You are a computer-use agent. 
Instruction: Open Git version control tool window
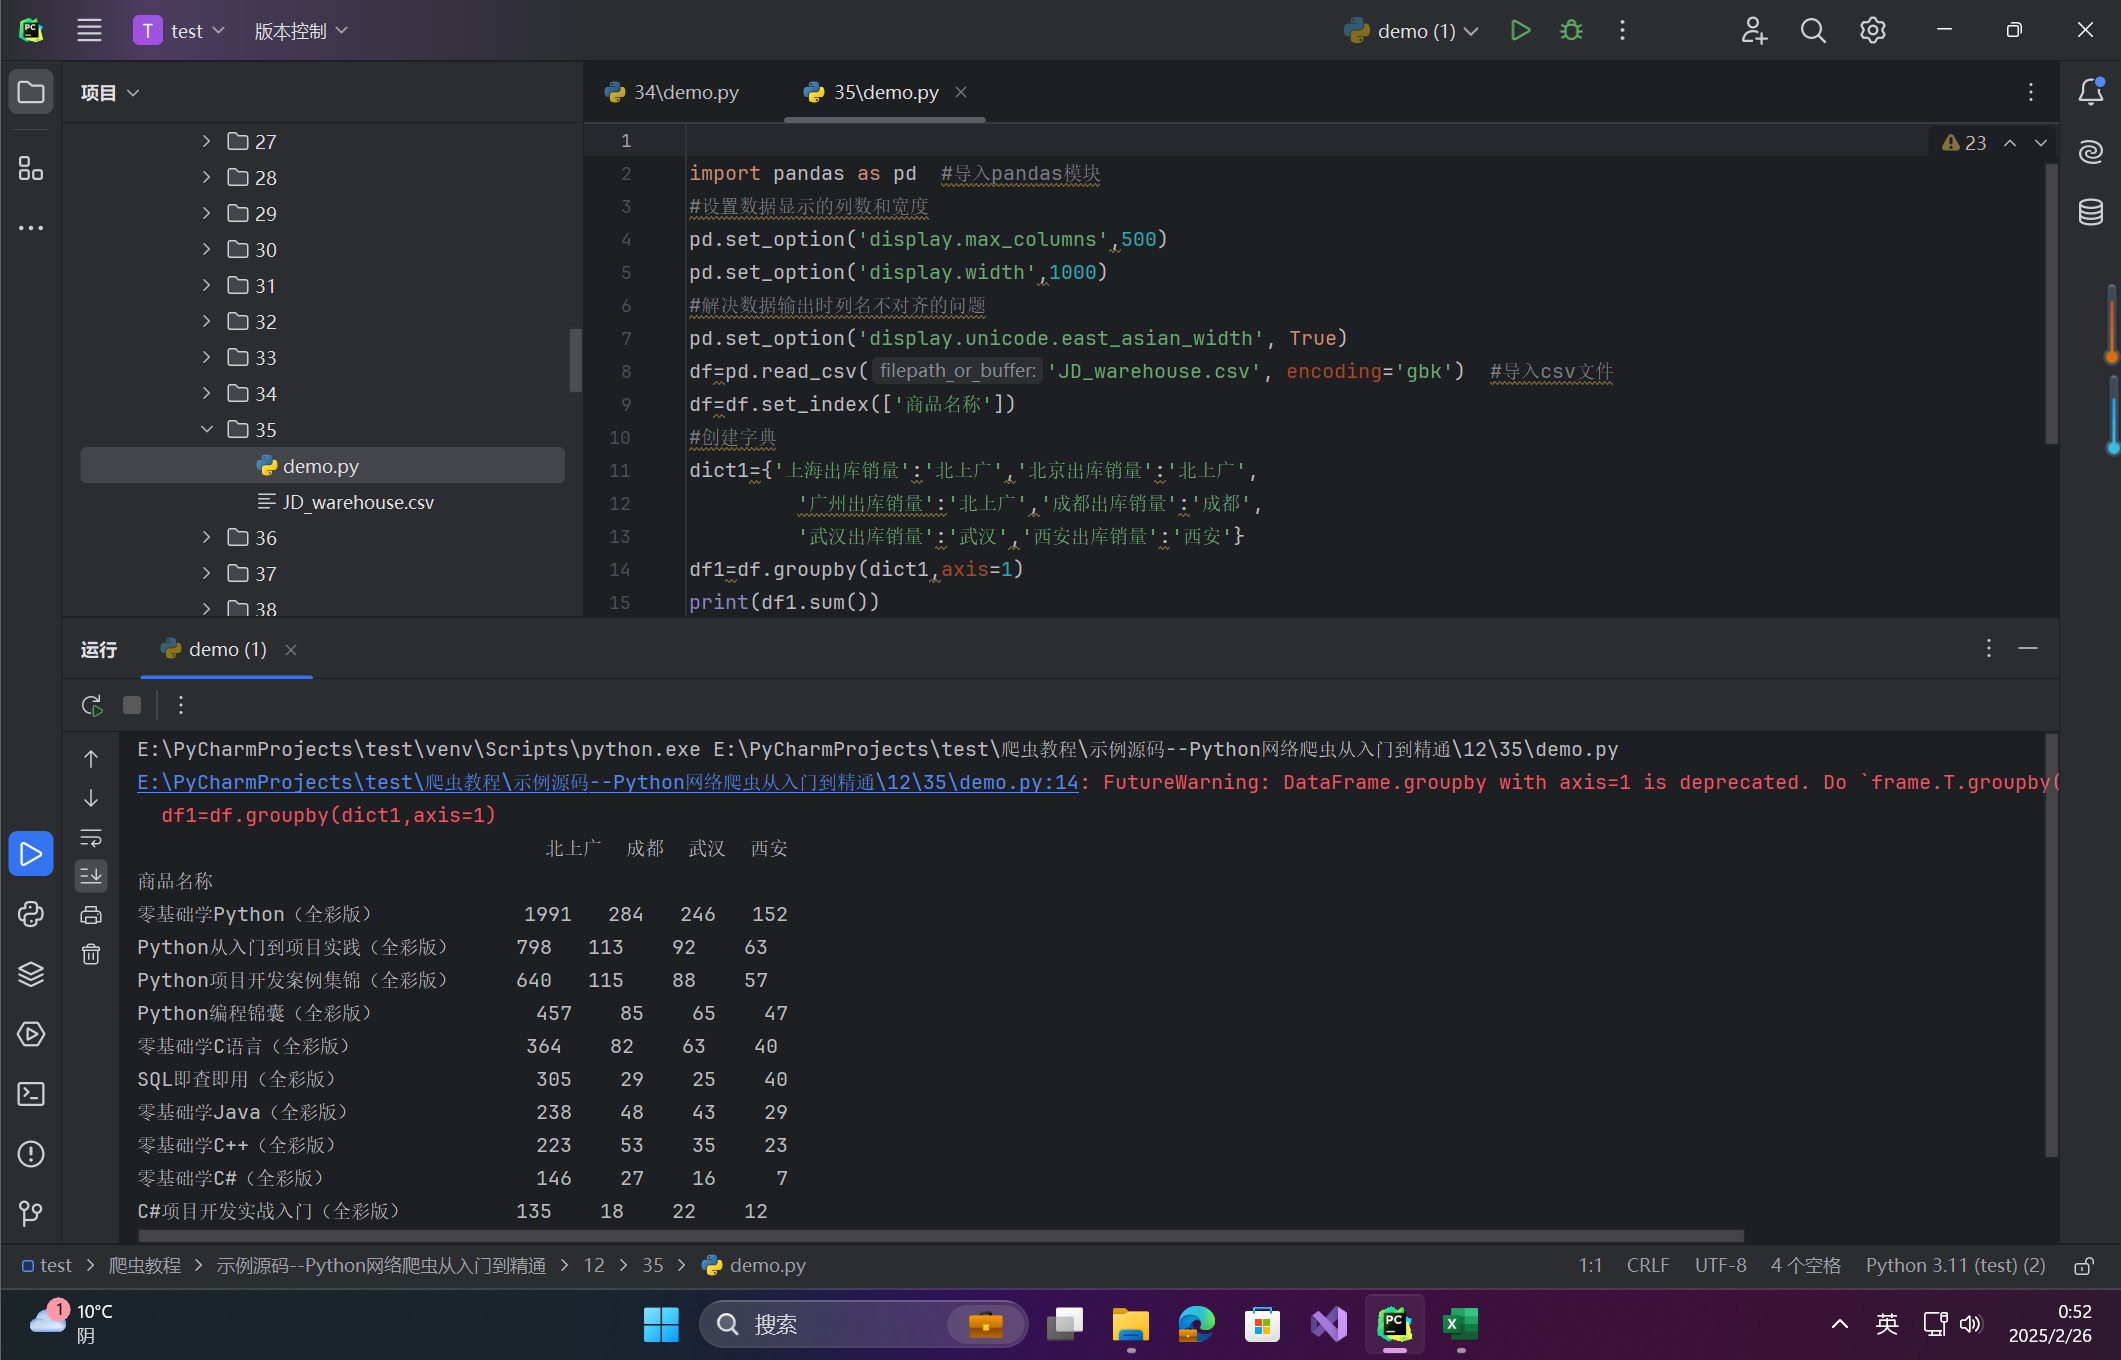(31, 1213)
